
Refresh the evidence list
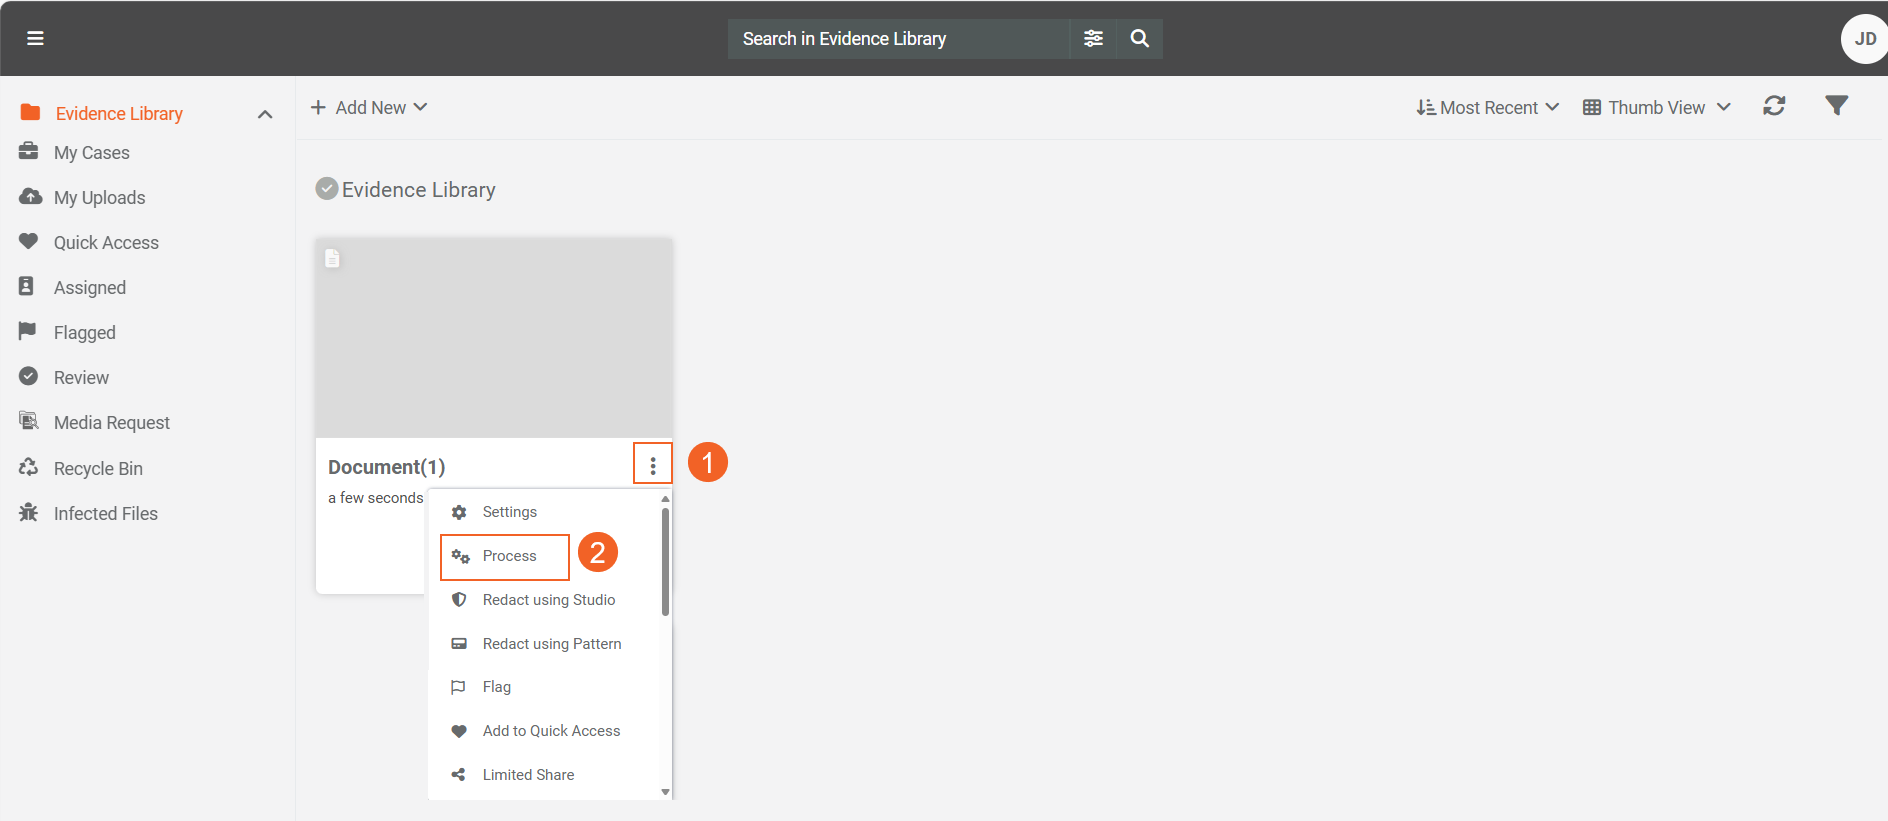point(1774,106)
